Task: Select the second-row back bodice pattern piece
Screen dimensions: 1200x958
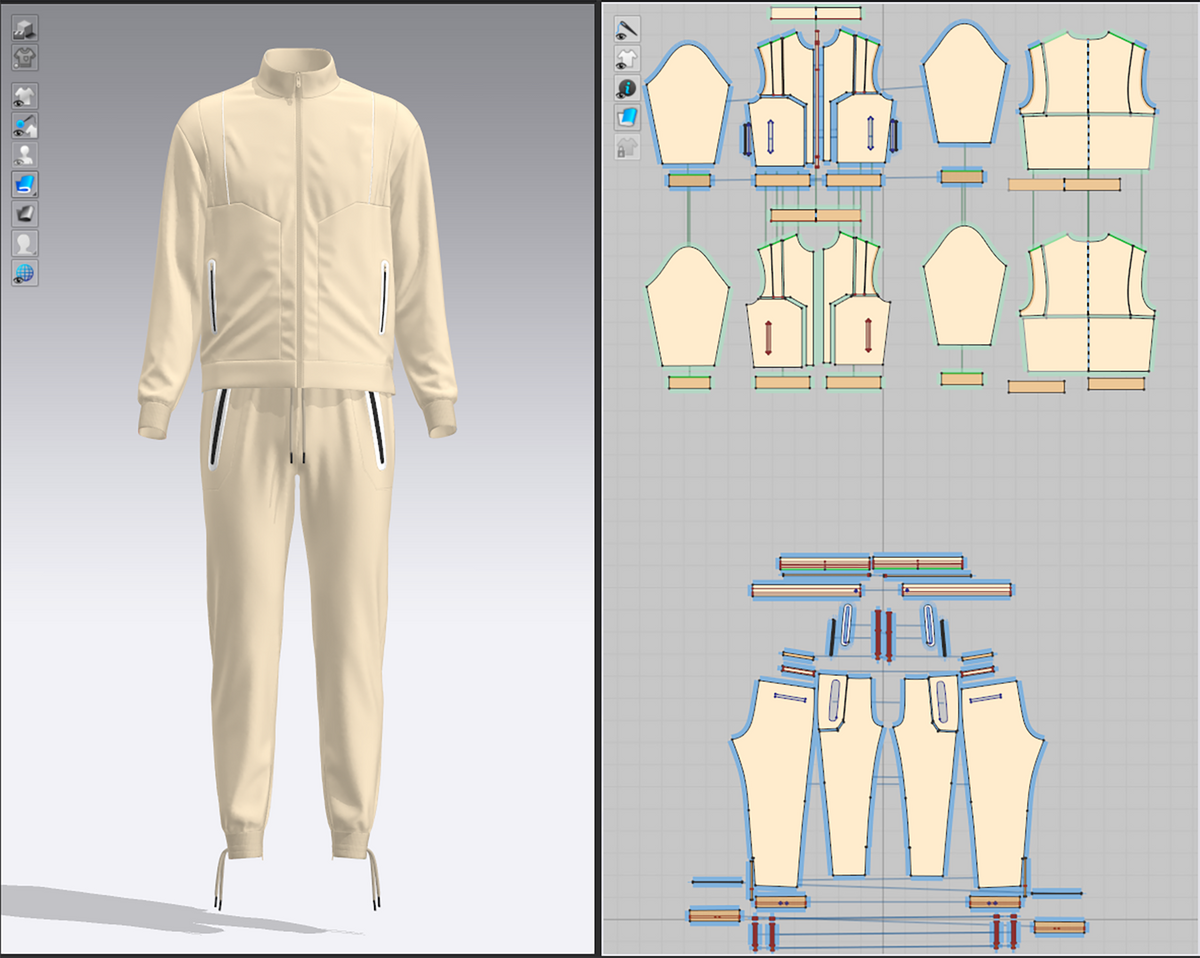Action: coord(1088,304)
